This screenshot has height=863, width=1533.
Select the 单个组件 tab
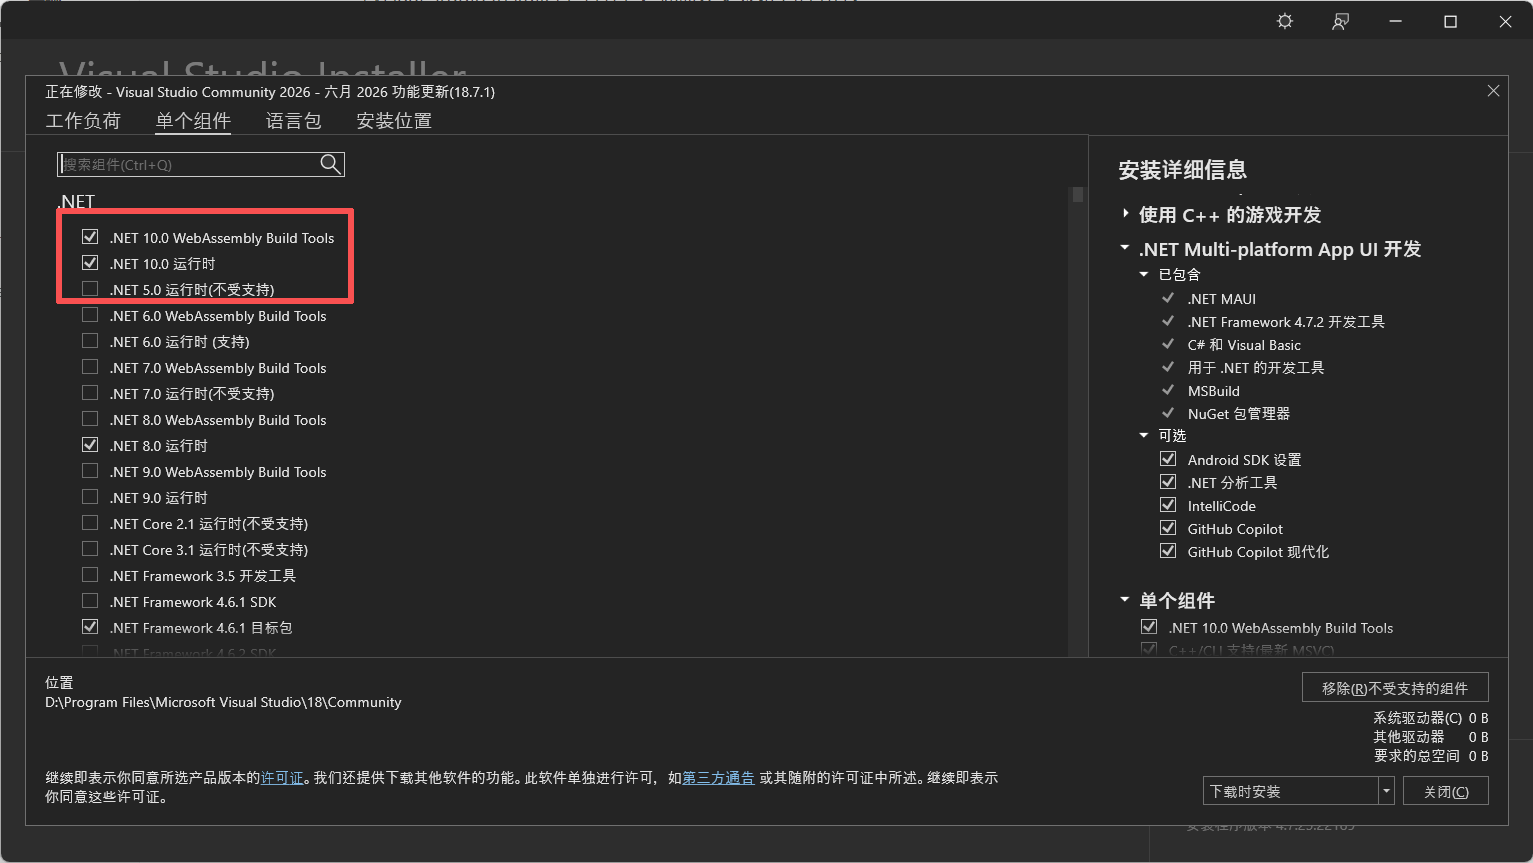click(193, 121)
